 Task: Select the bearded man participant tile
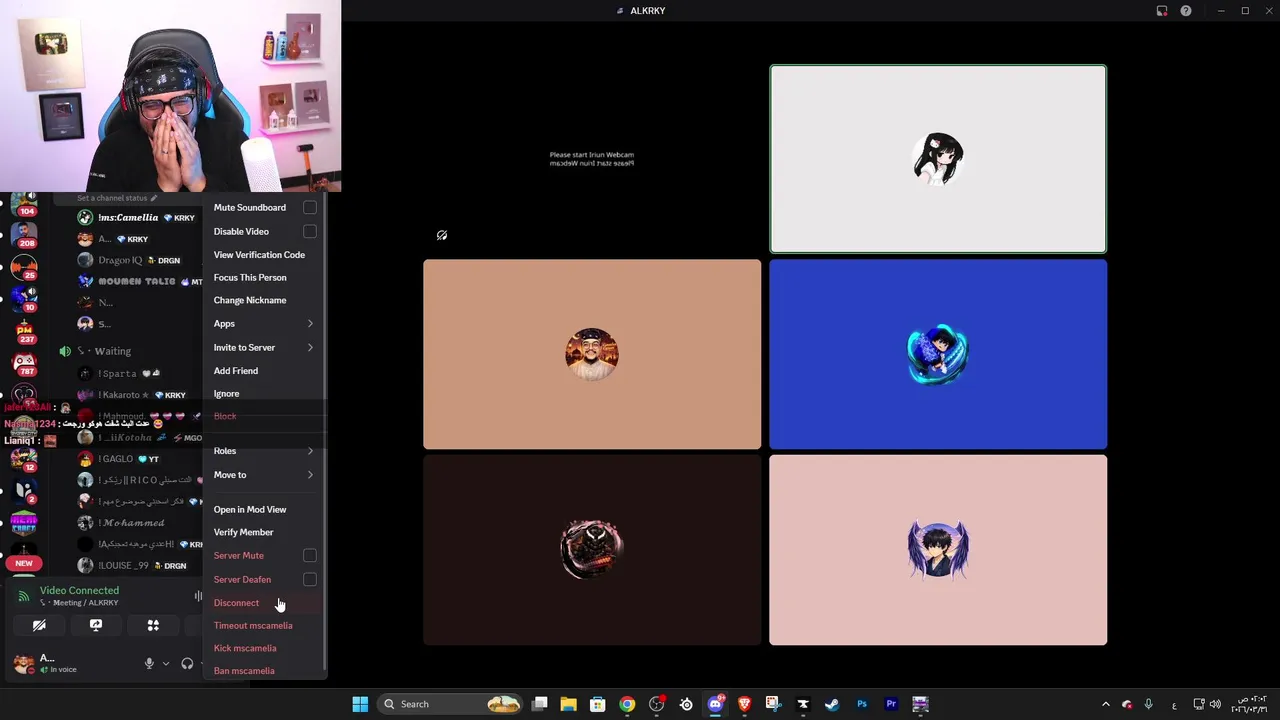click(592, 354)
